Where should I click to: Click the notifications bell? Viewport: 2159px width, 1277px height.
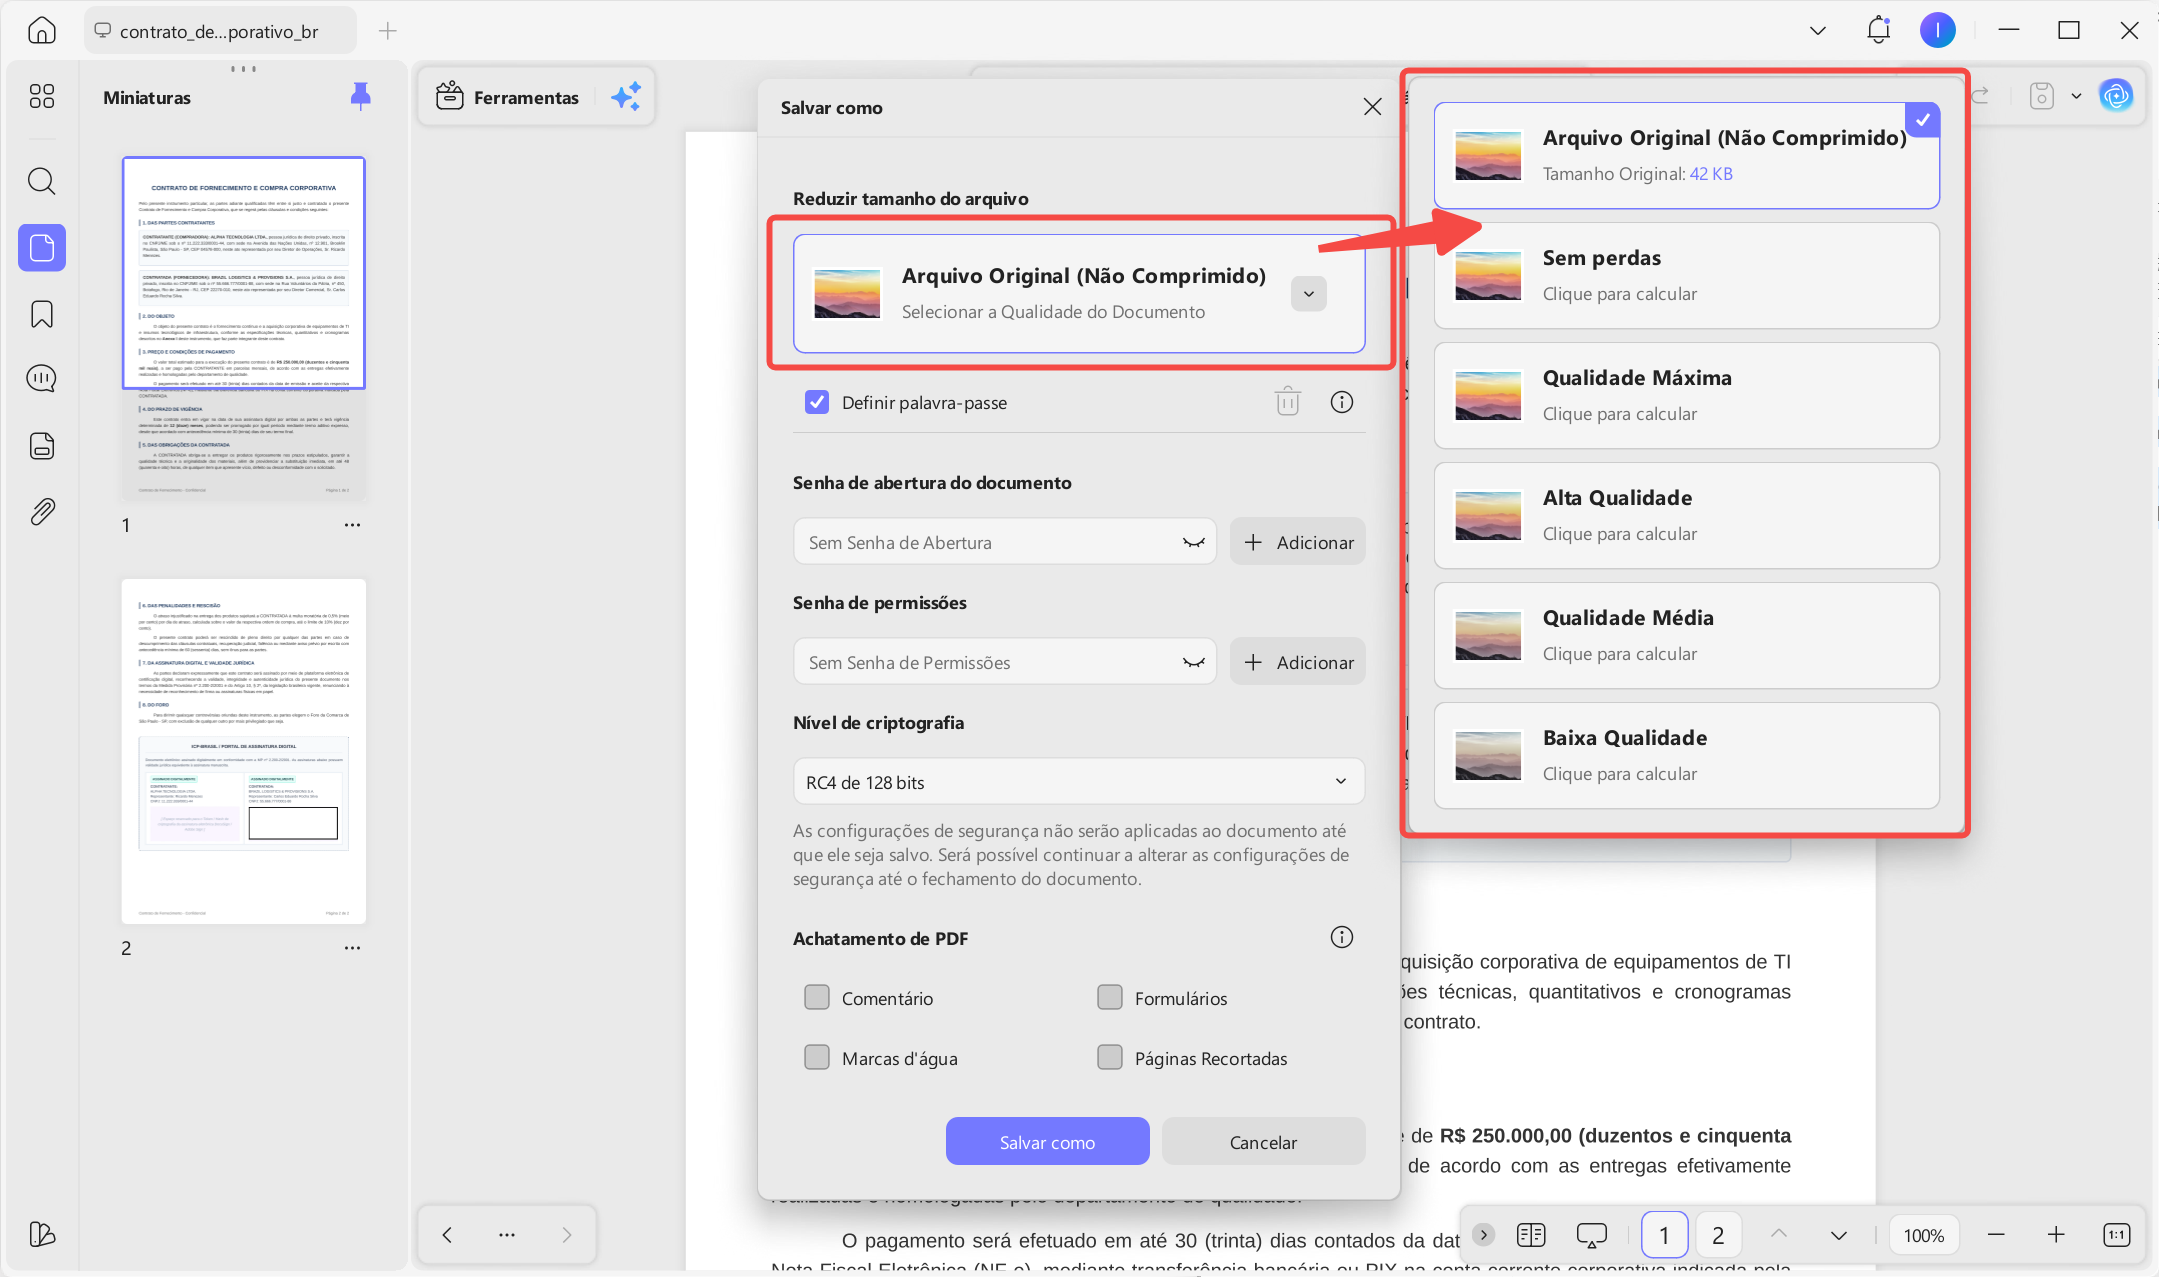tap(1878, 30)
